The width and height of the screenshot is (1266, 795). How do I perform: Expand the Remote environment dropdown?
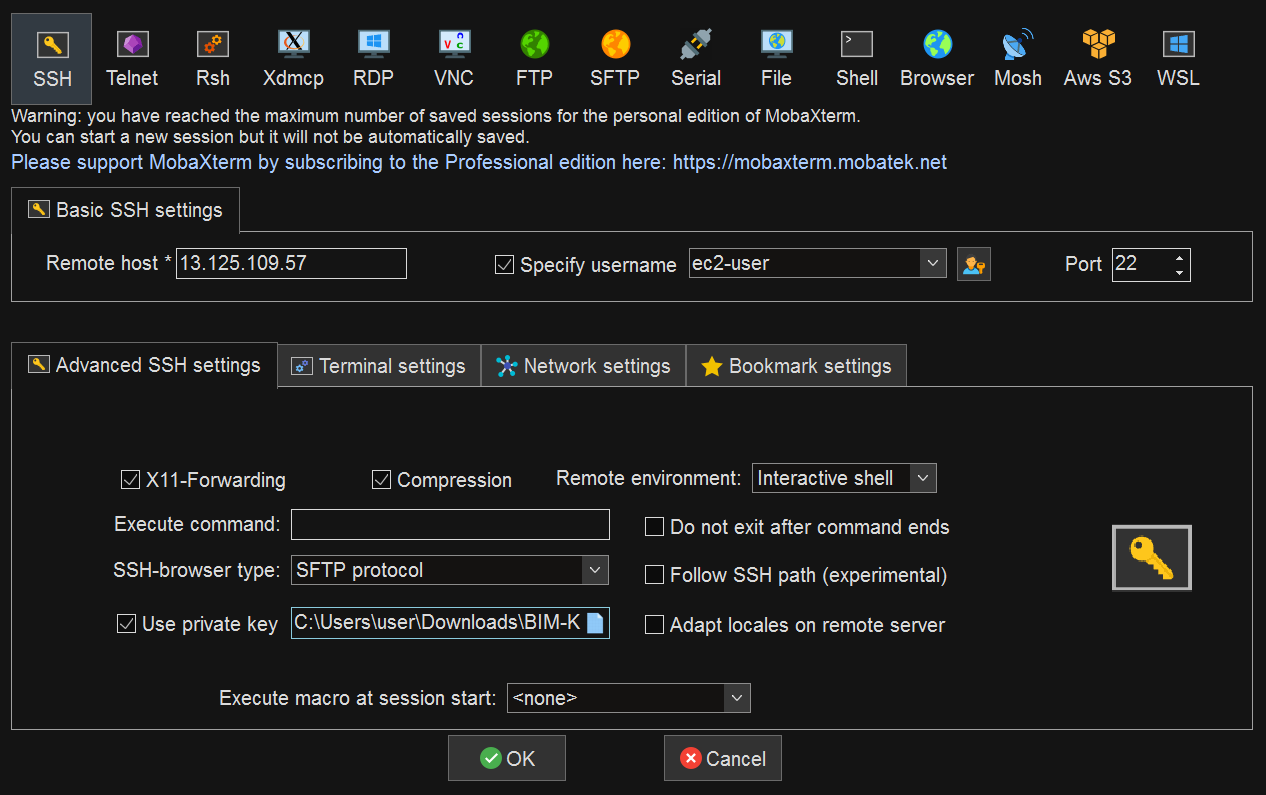(923, 478)
